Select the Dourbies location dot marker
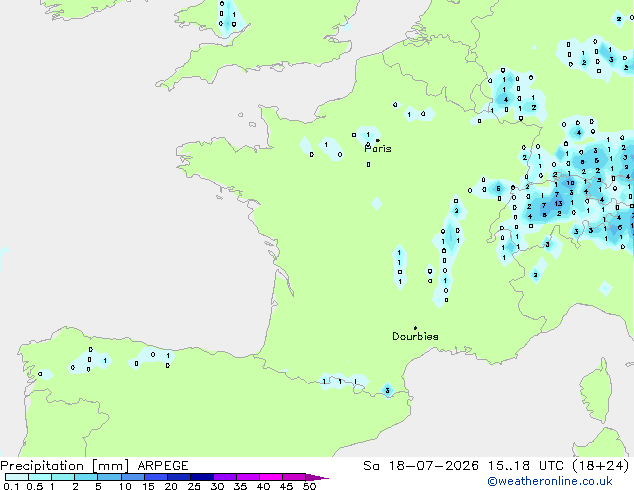The height and width of the screenshot is (490, 634). 415,328
